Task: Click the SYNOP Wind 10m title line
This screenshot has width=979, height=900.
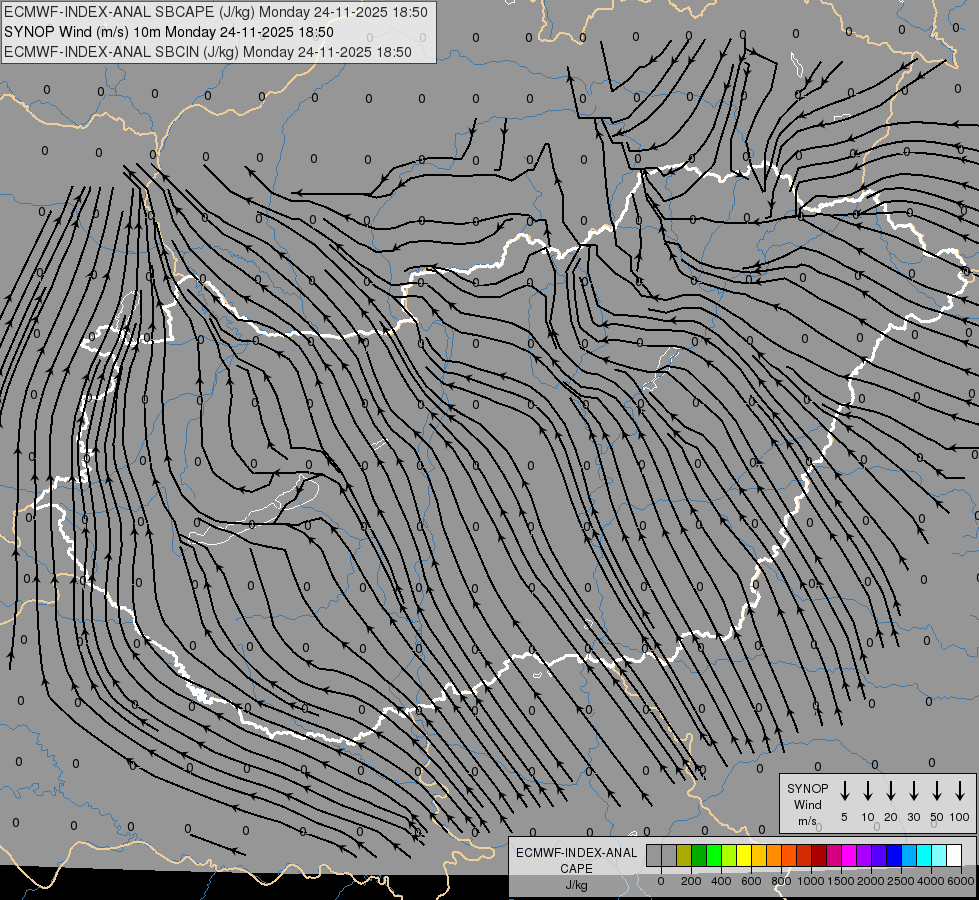Action: pos(169,32)
